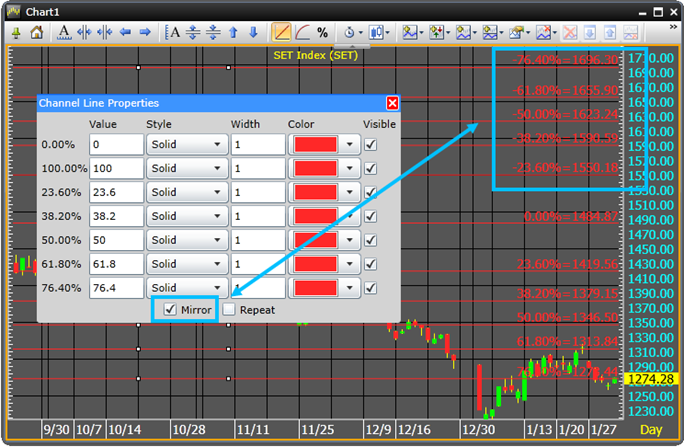This screenshot has height=447, width=684.
Task: Click the red color swatch for 38.20%
Action: (315, 216)
